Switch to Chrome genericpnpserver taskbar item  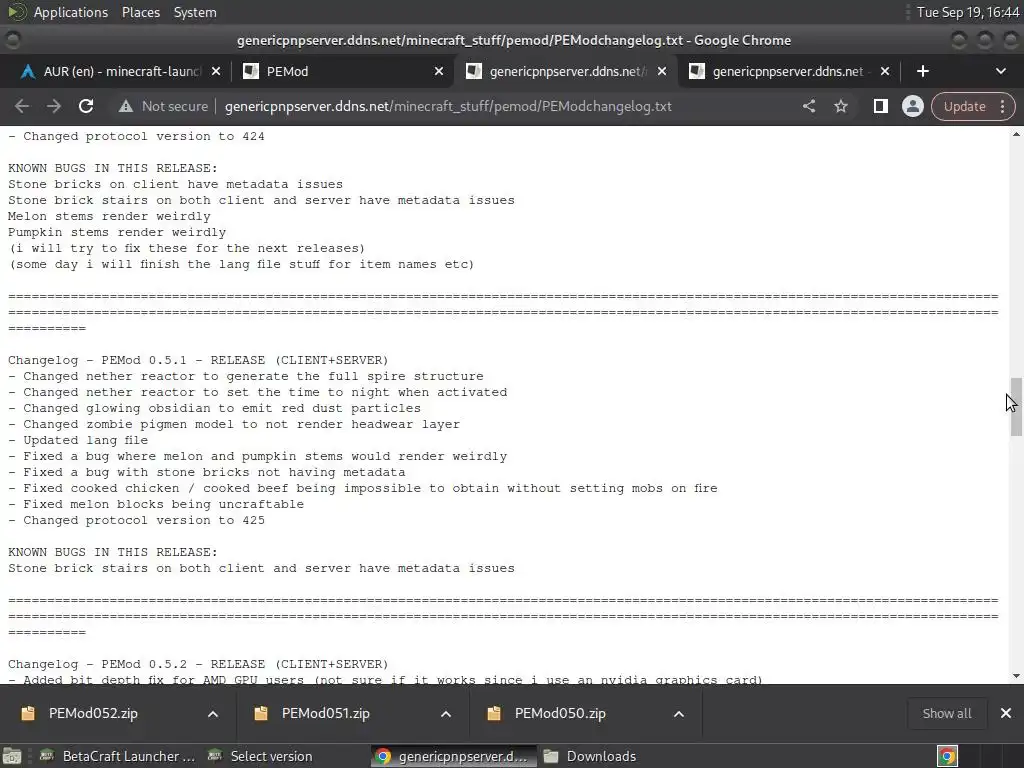point(454,756)
